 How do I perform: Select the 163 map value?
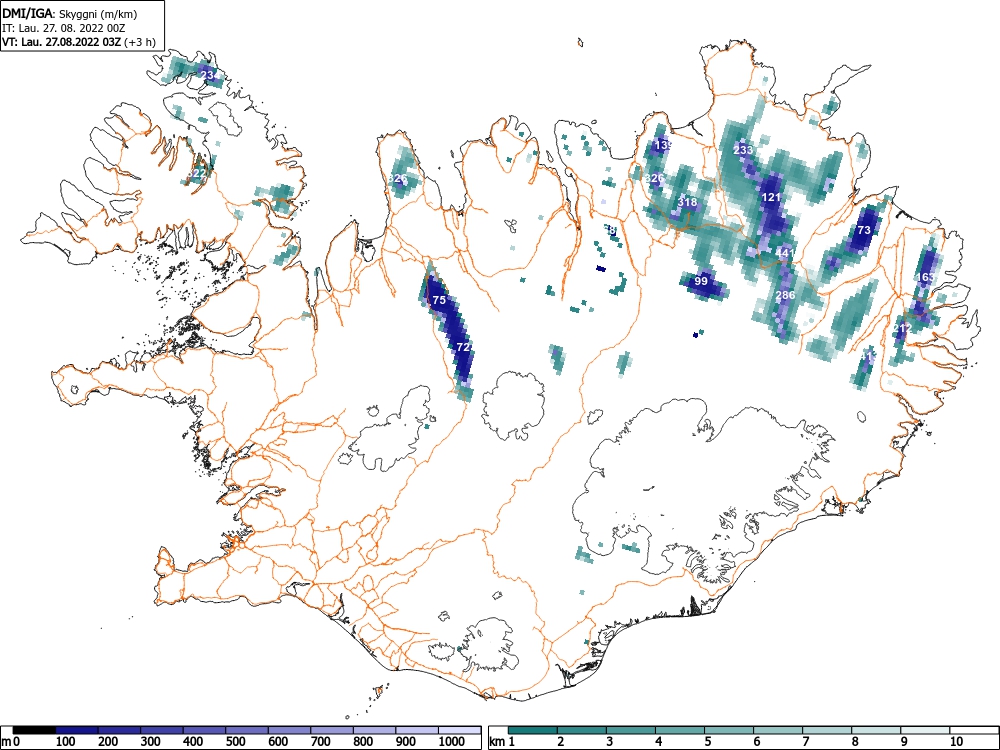925,277
